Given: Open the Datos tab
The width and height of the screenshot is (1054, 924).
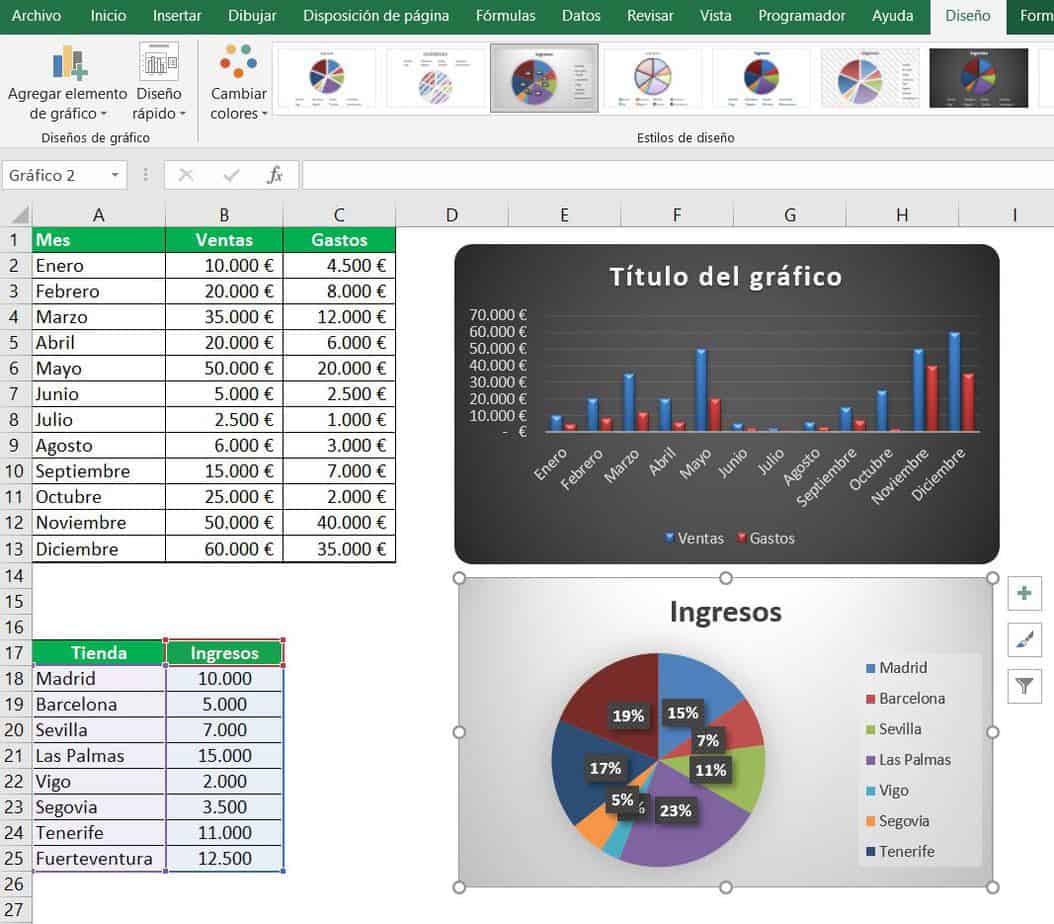Looking at the screenshot, I should [581, 15].
